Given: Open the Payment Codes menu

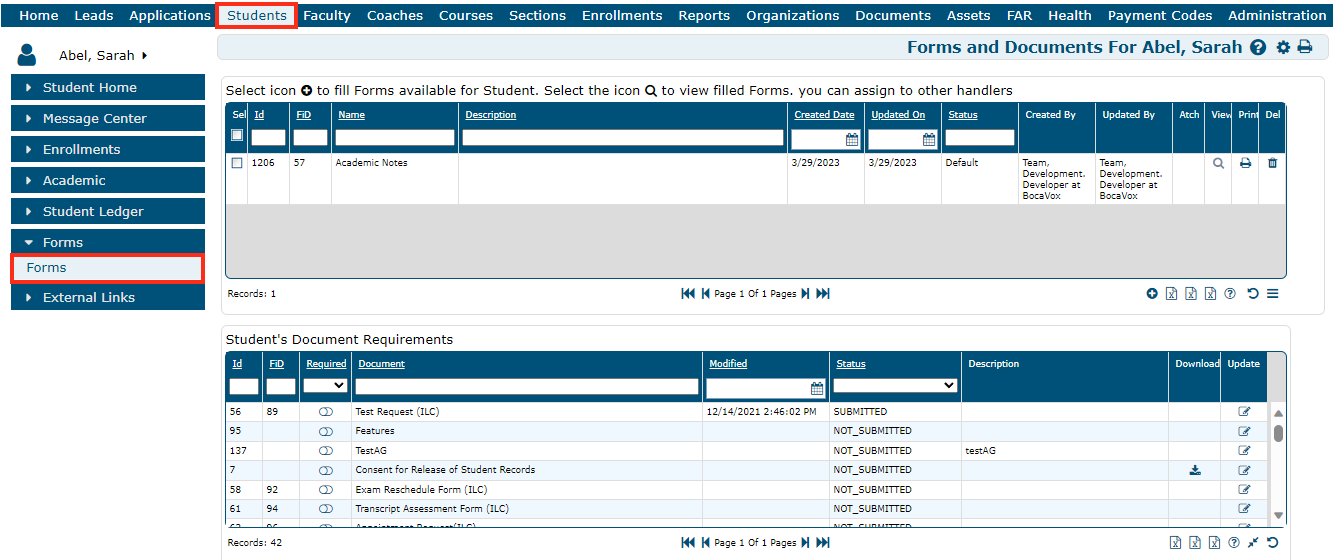Looking at the screenshot, I should pyautogui.click(x=1160, y=15).
